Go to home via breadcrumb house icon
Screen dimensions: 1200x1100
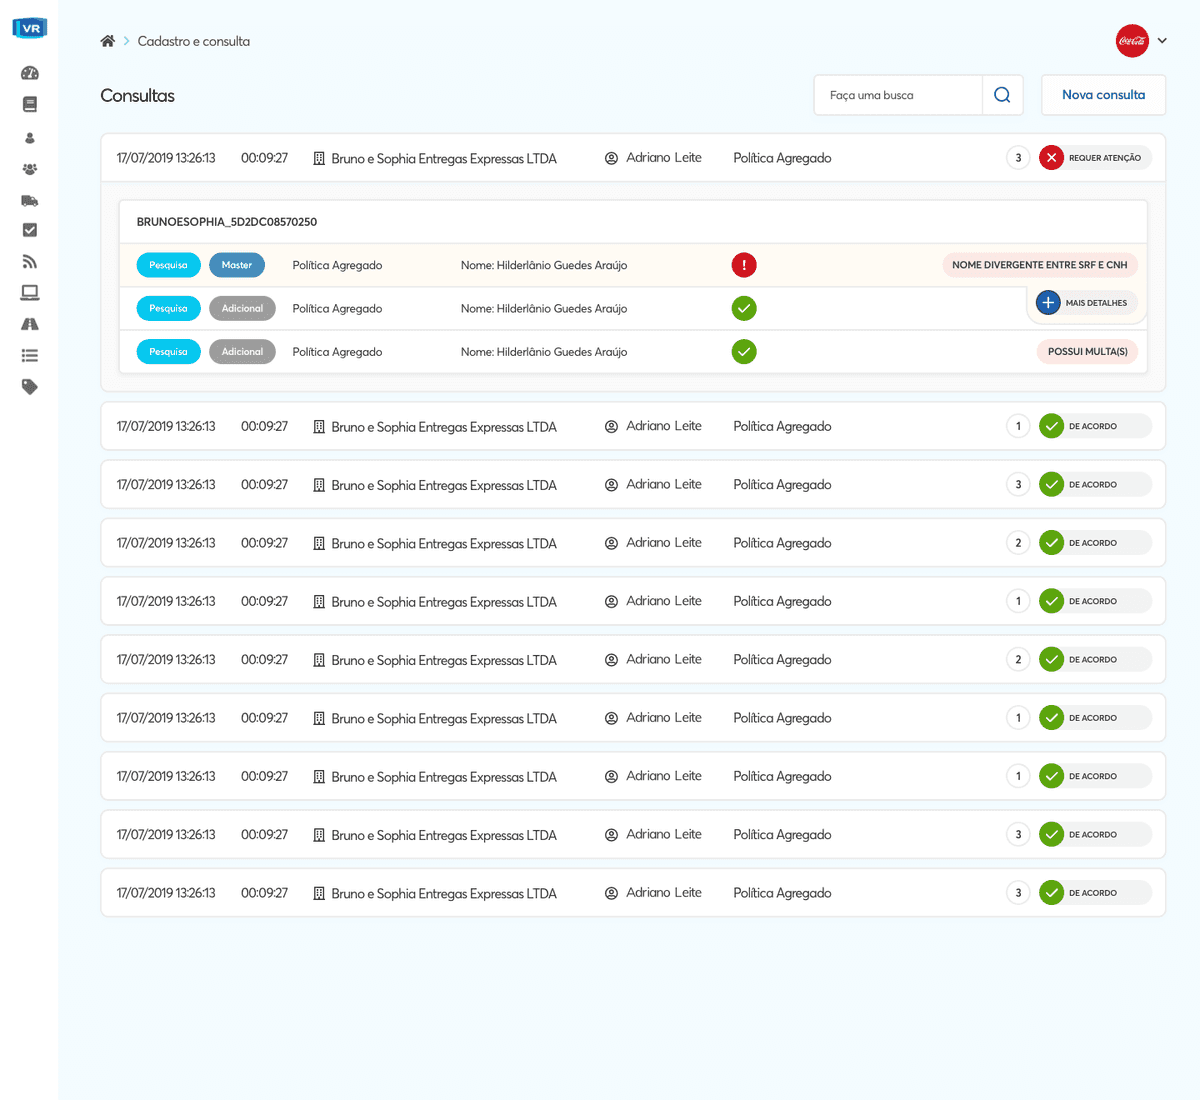(108, 41)
